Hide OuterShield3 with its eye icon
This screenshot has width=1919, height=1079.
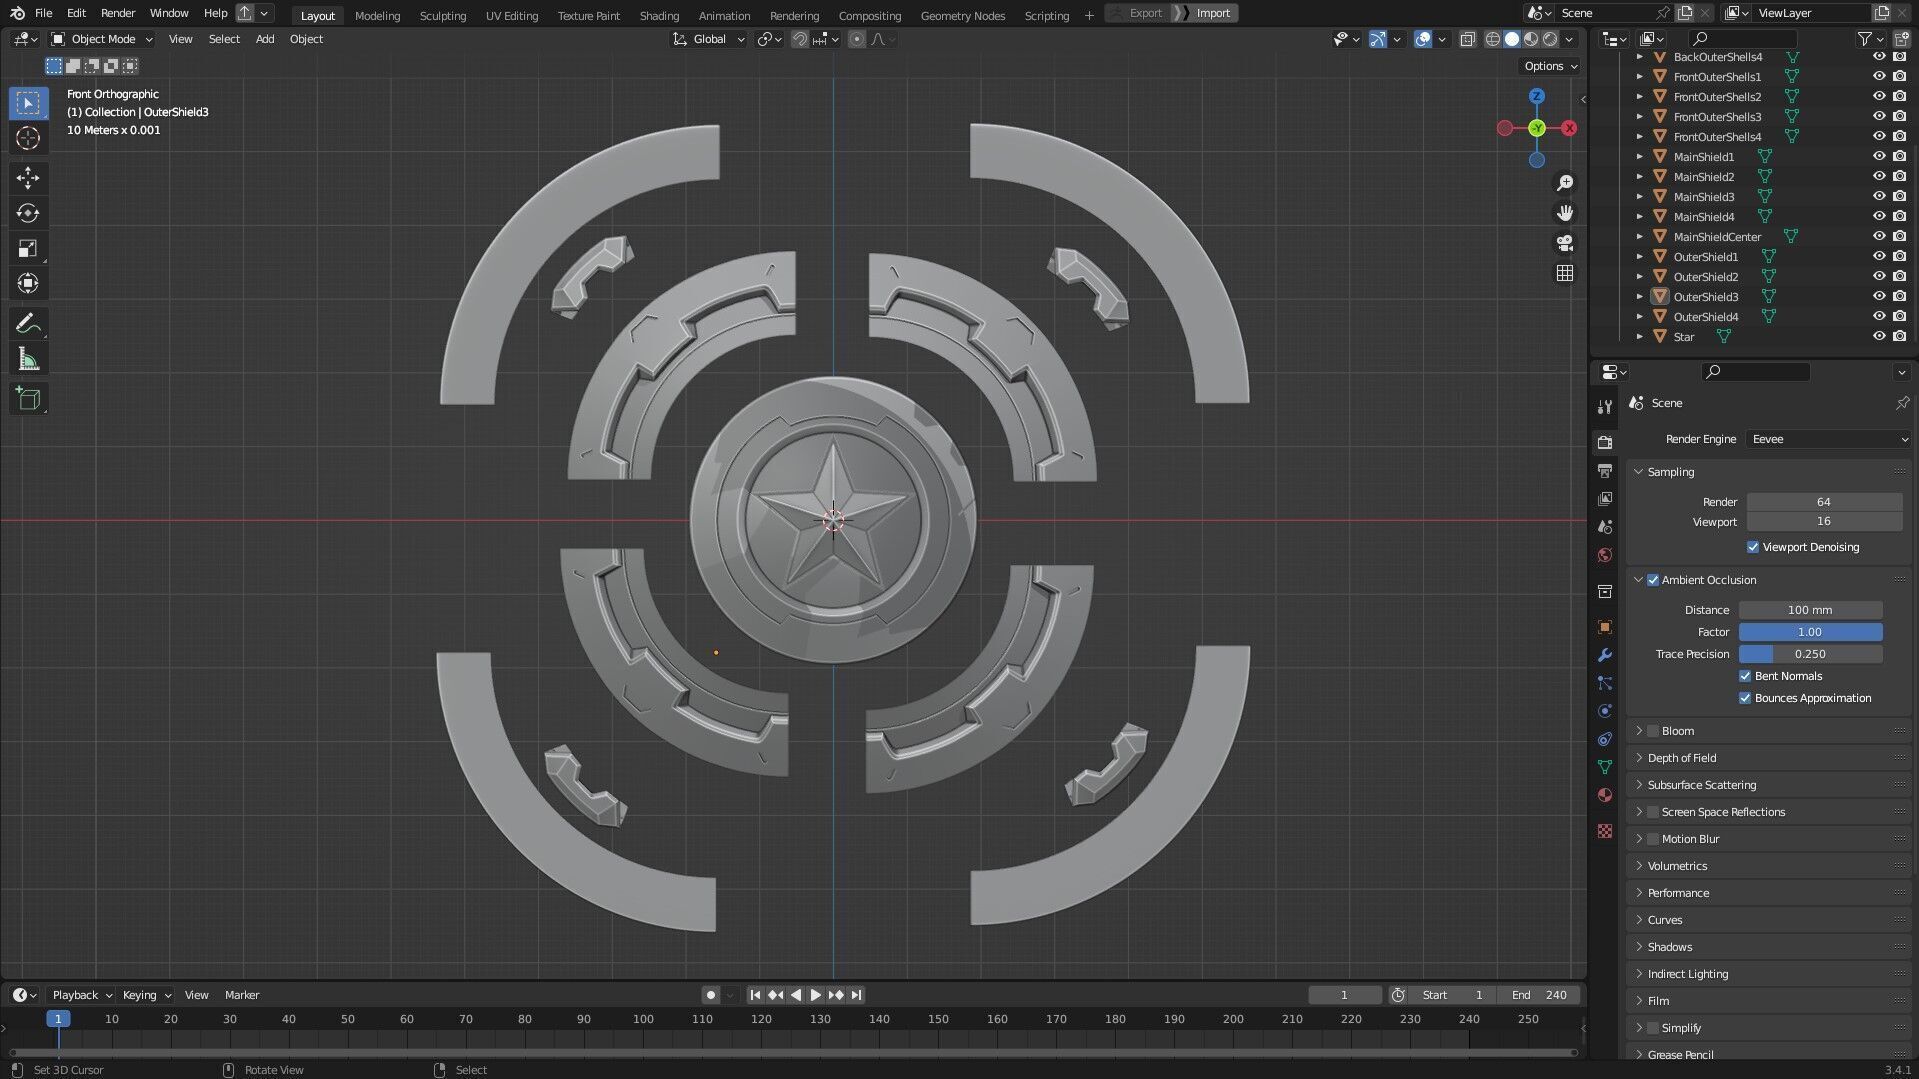click(x=1879, y=297)
